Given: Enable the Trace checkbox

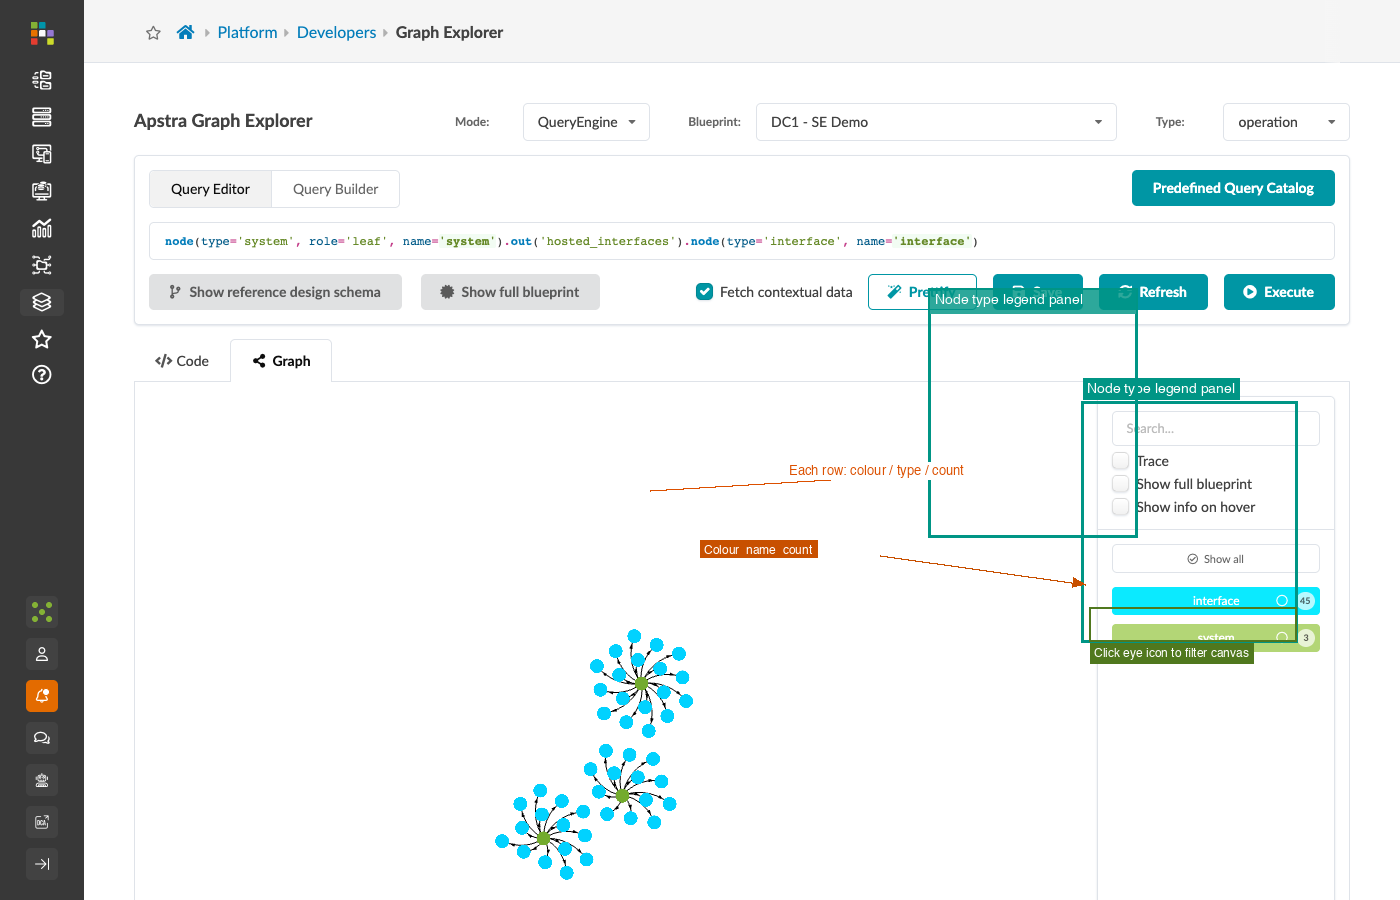Looking at the screenshot, I should click(1121, 460).
